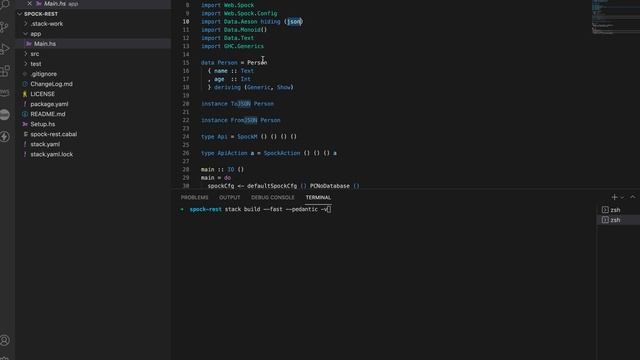
Task: Click line number 28 in the gutter
Action: coord(186,169)
